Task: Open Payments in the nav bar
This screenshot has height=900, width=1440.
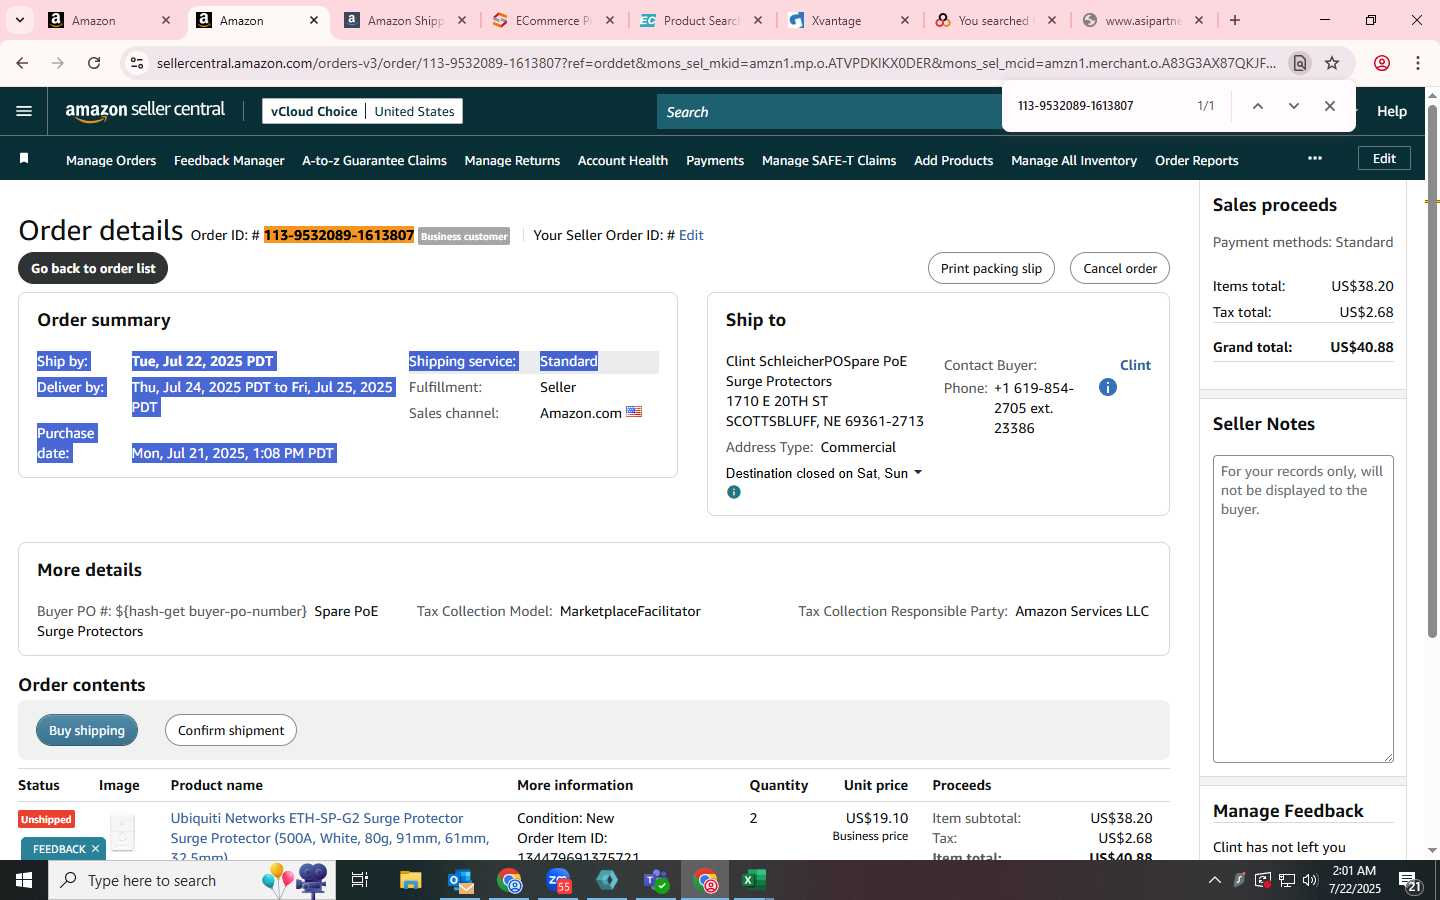Action: [715, 160]
